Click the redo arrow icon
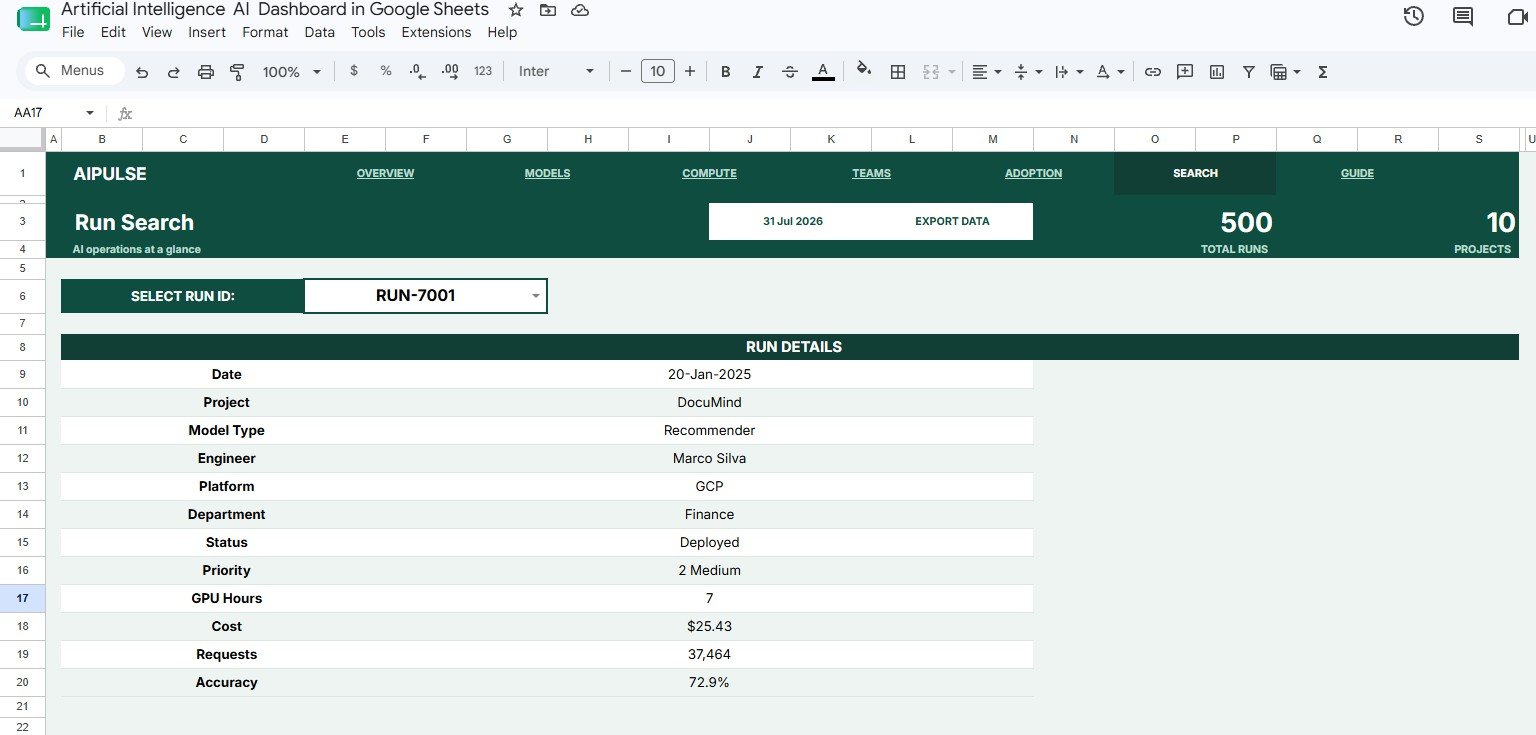This screenshot has width=1536, height=735. pyautogui.click(x=173, y=72)
